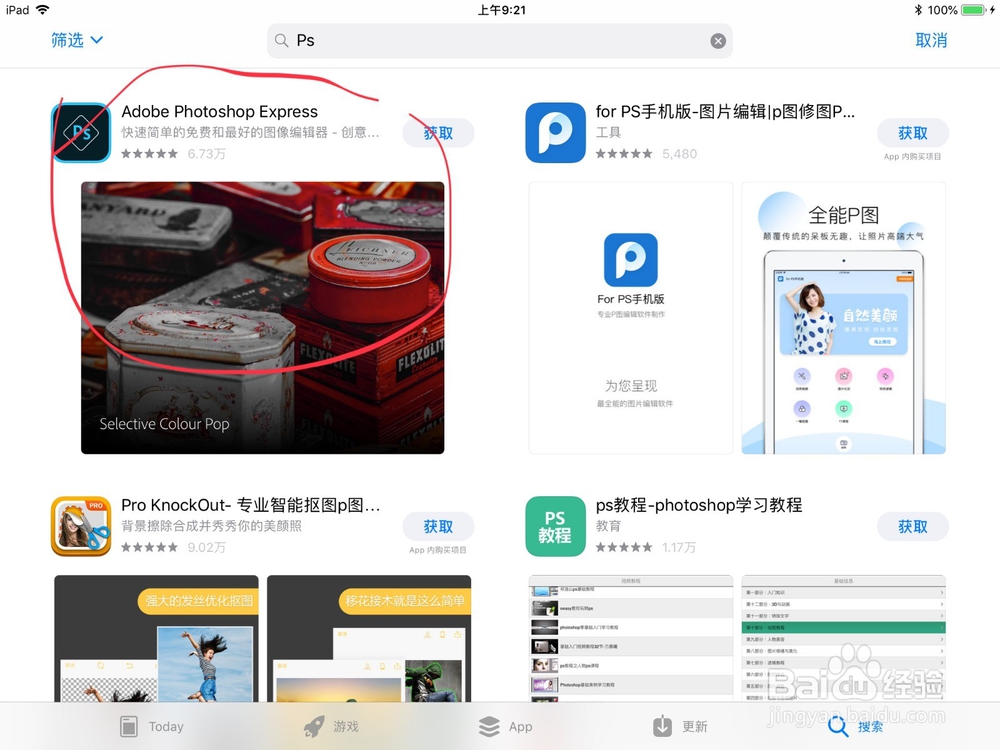This screenshot has width=1000, height=750.
Task: Open the Selective Colour Pop preview image
Action: click(x=263, y=318)
